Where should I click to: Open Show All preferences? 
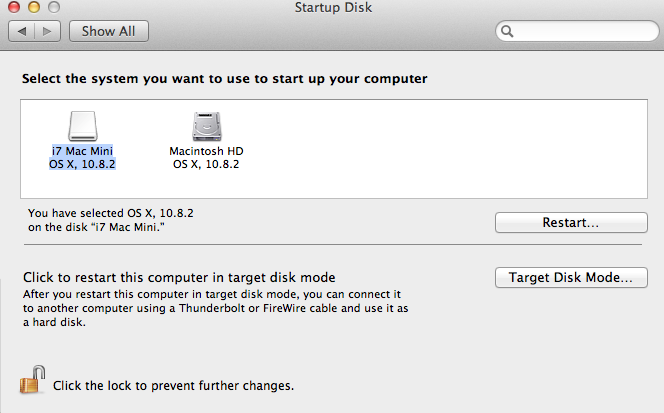click(x=109, y=31)
